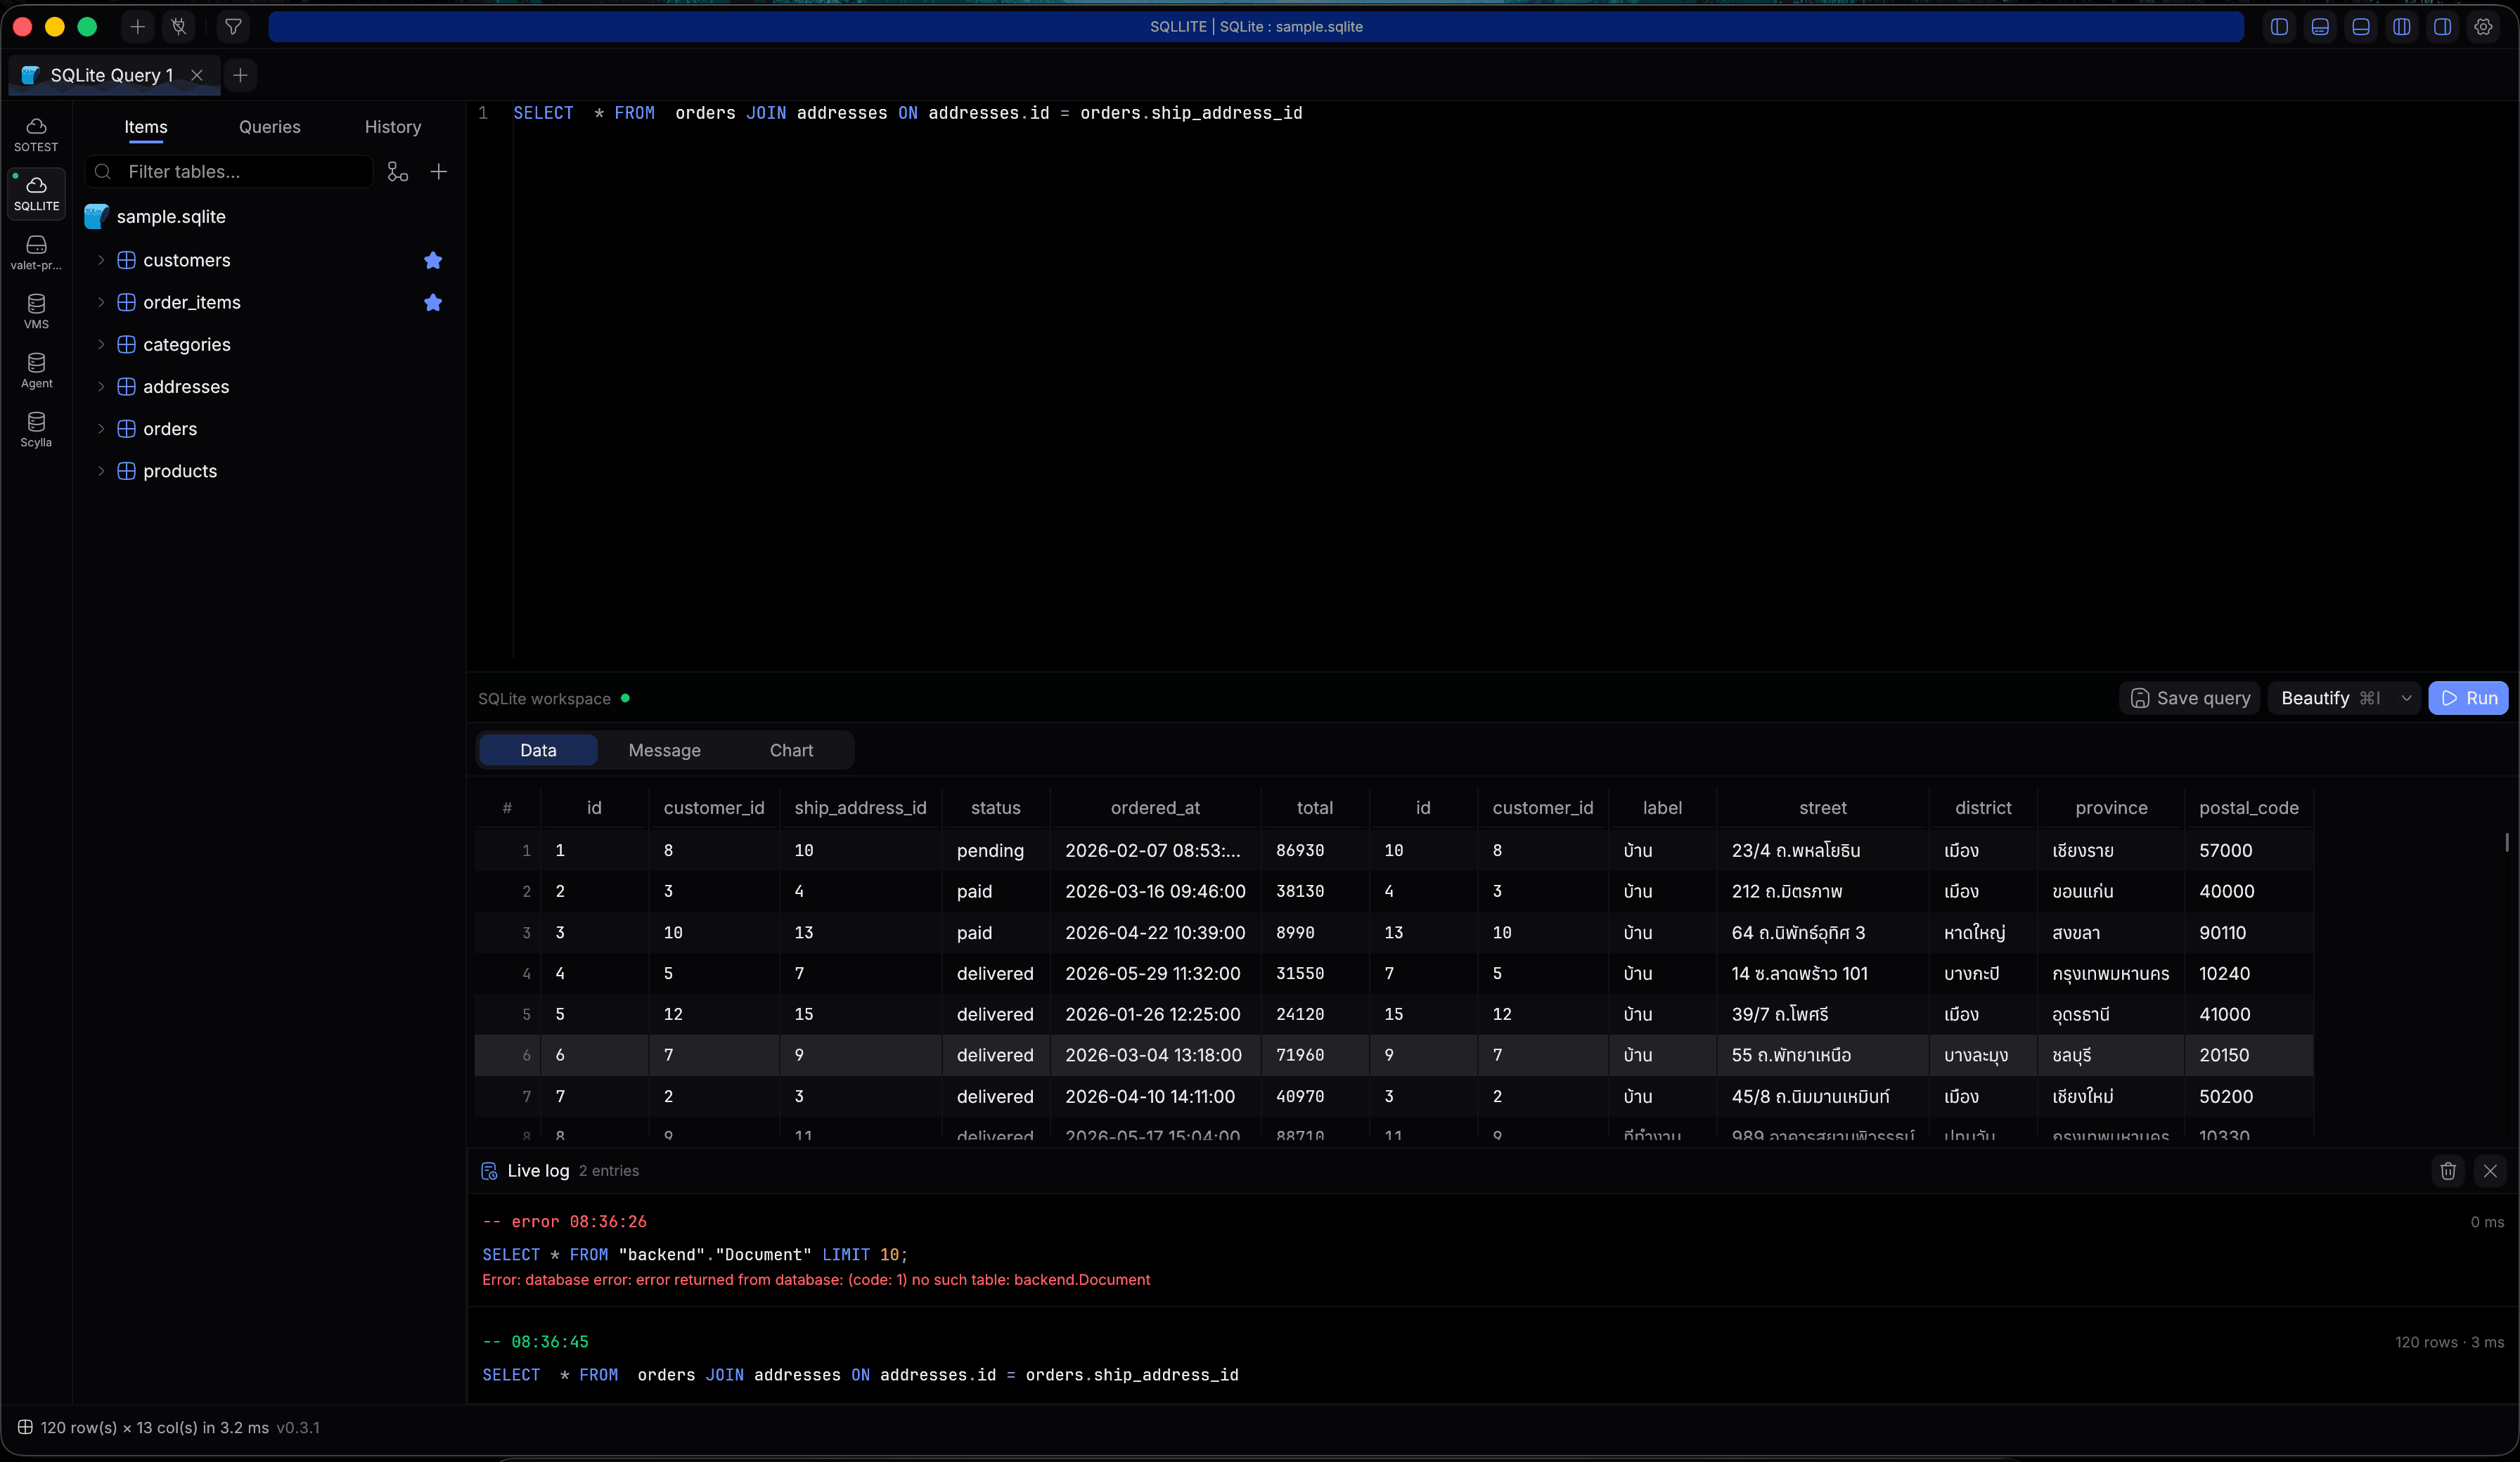
Task: Expand the categories table chevron
Action: pos(101,344)
